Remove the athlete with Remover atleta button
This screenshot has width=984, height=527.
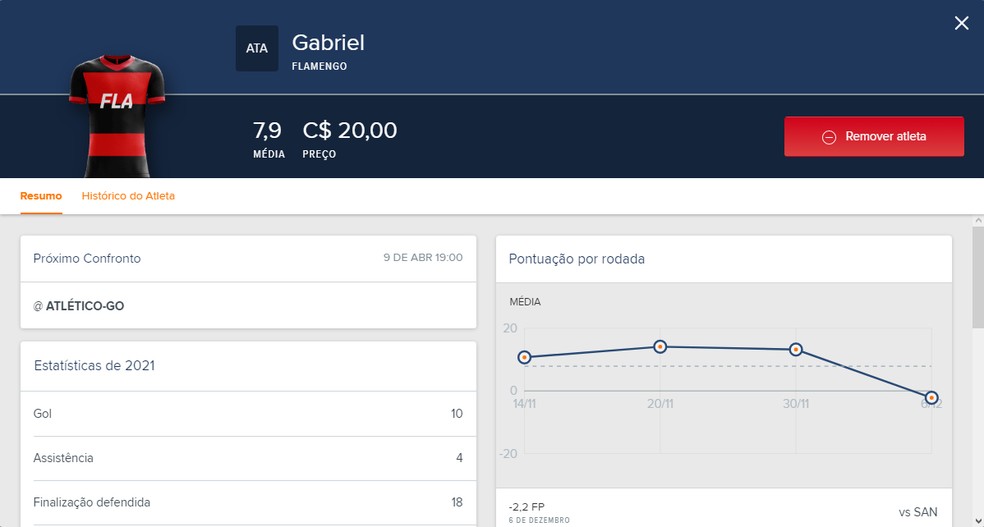(874, 136)
